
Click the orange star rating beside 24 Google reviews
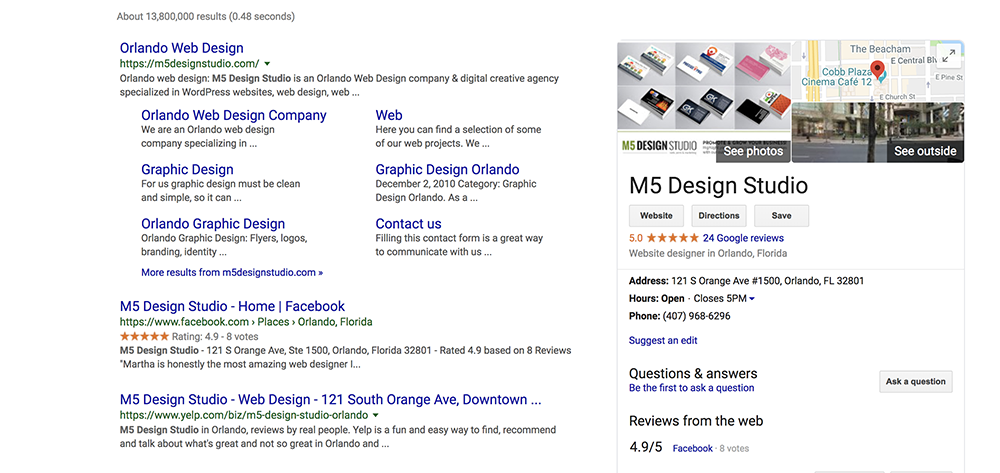(x=672, y=238)
